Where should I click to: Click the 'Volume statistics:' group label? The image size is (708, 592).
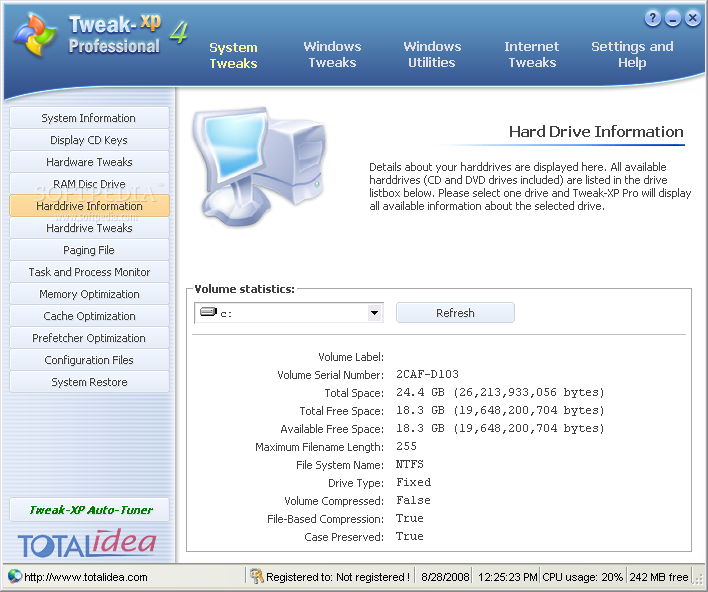tap(244, 289)
